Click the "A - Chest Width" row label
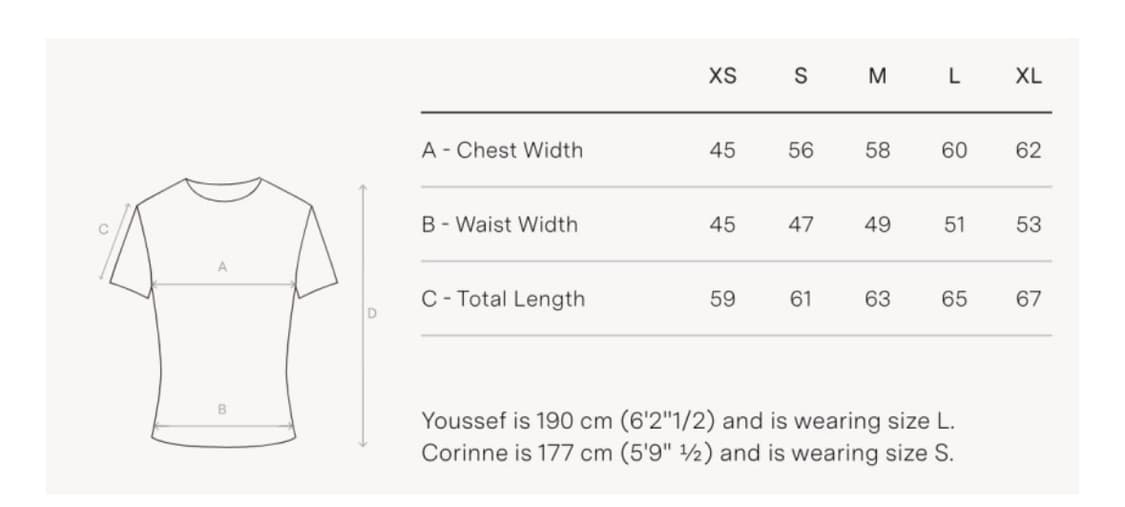 [x=502, y=150]
